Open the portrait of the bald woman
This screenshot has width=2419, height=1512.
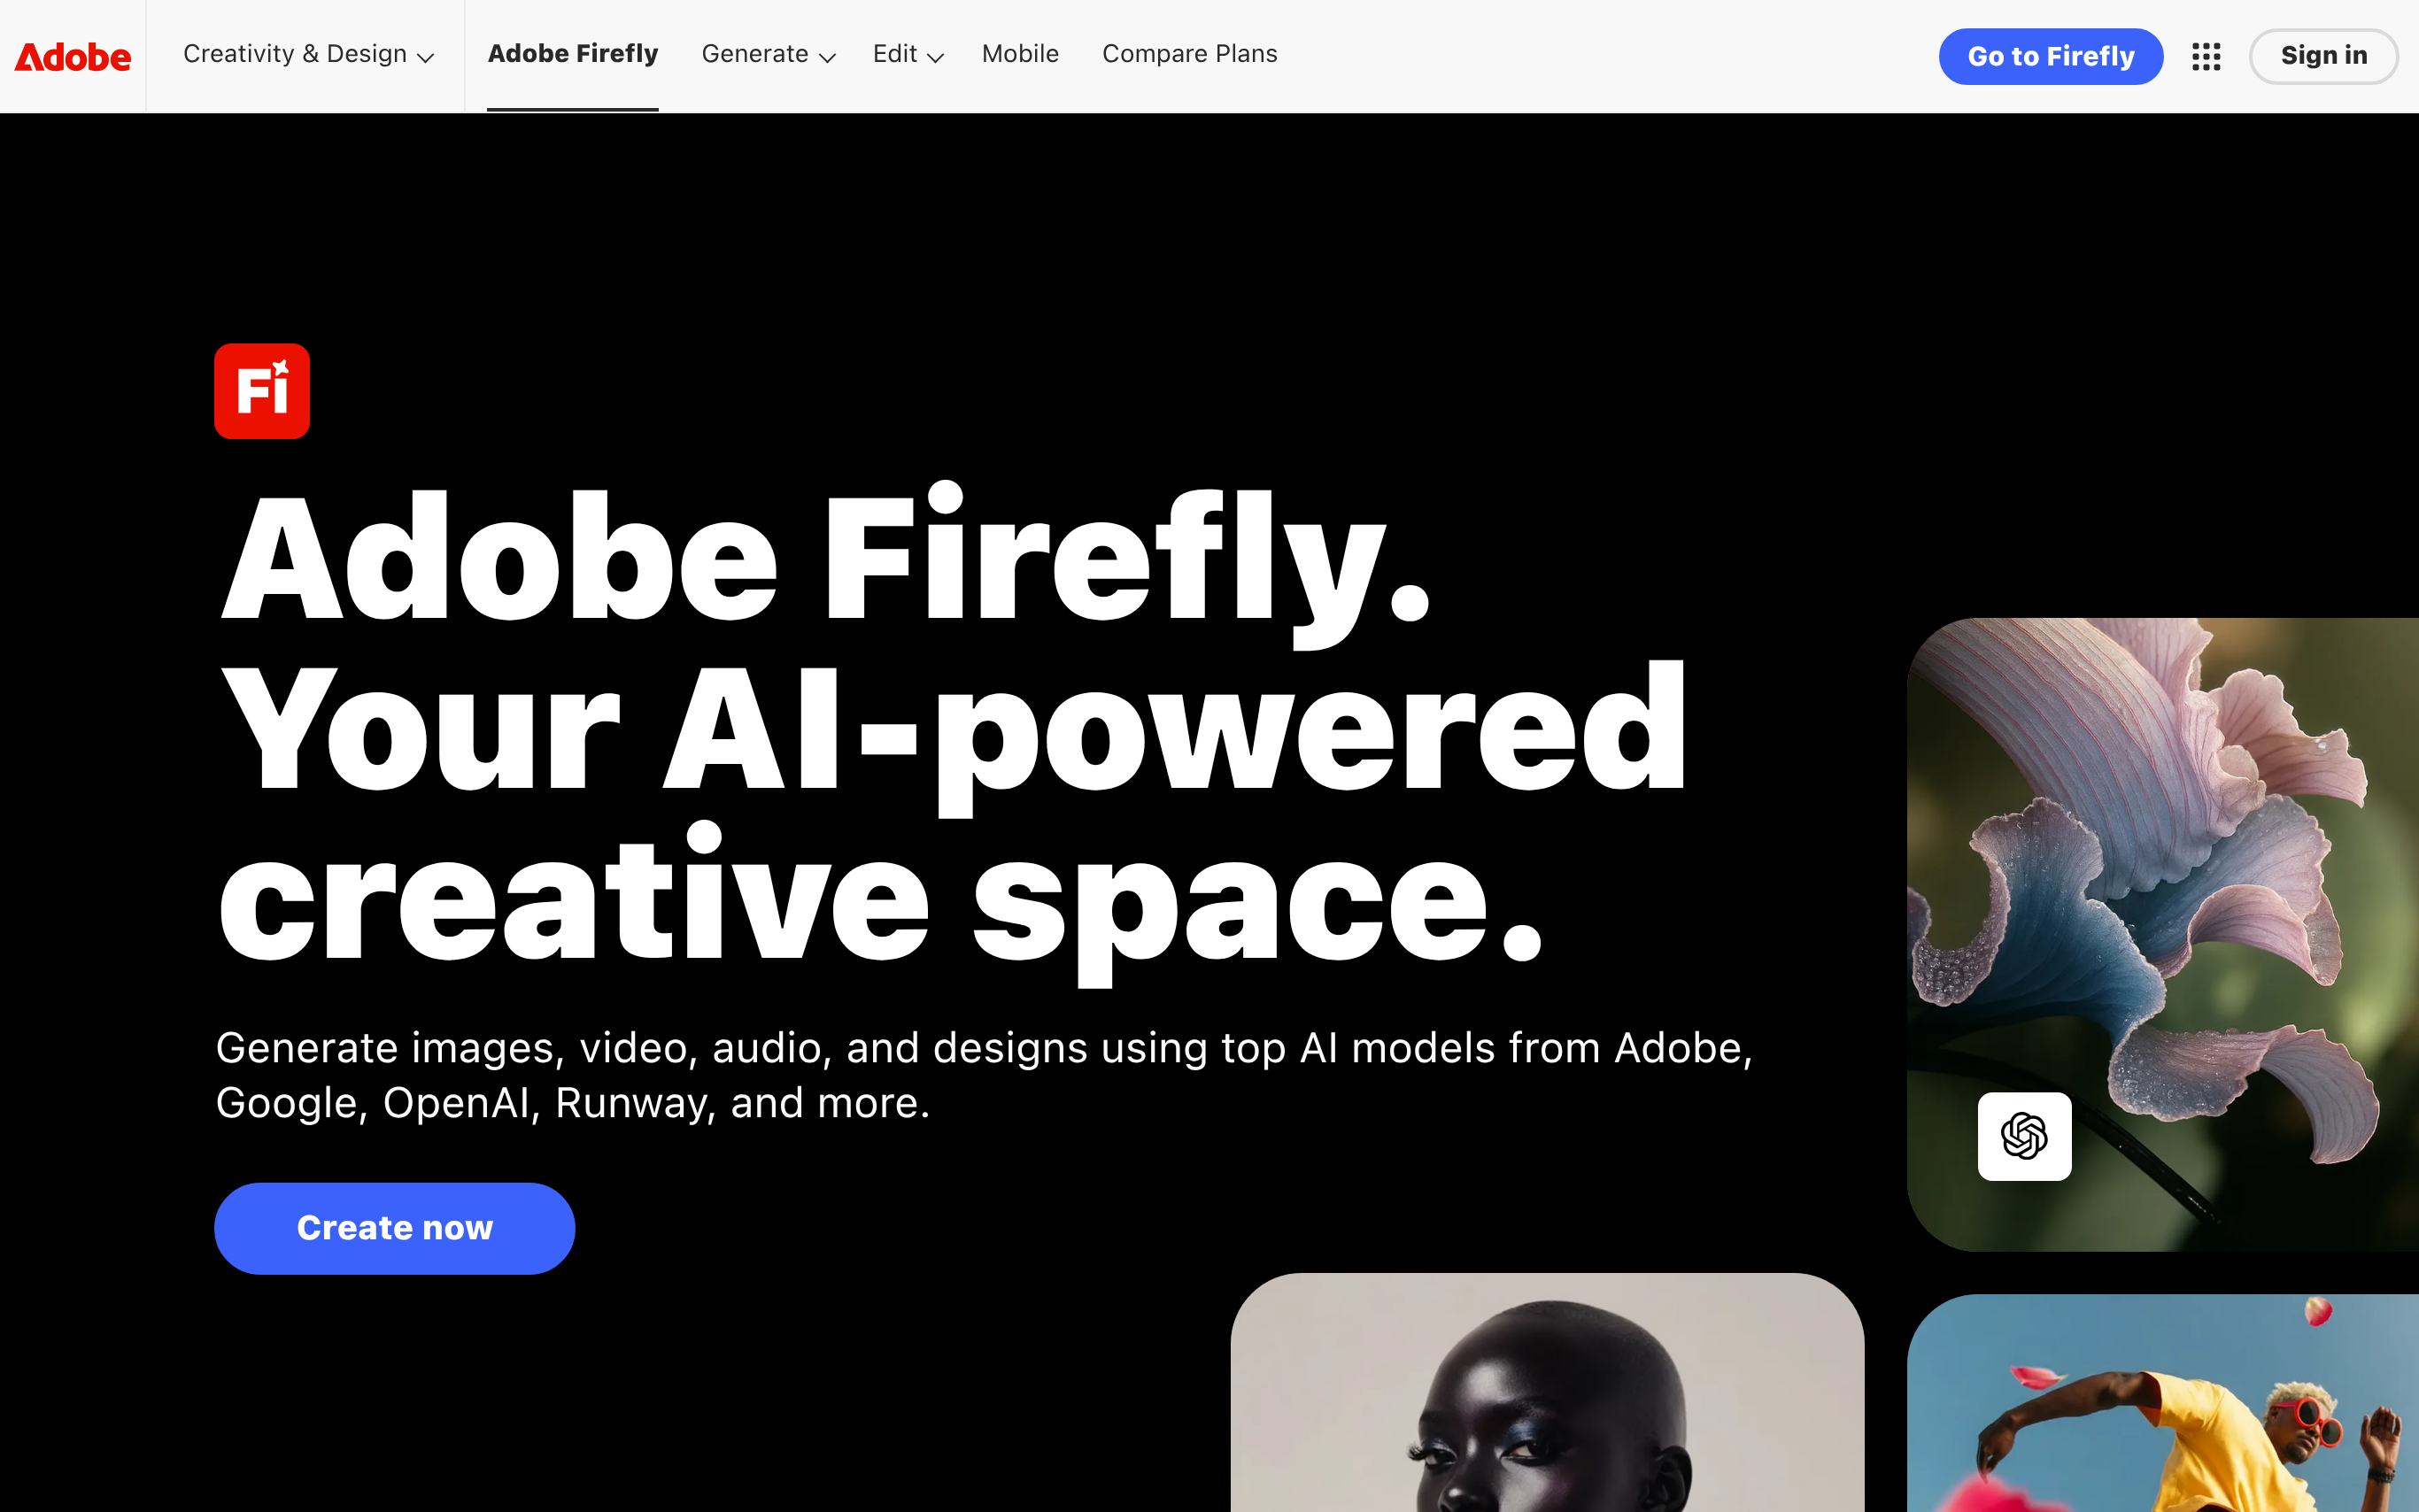click(x=1547, y=1392)
